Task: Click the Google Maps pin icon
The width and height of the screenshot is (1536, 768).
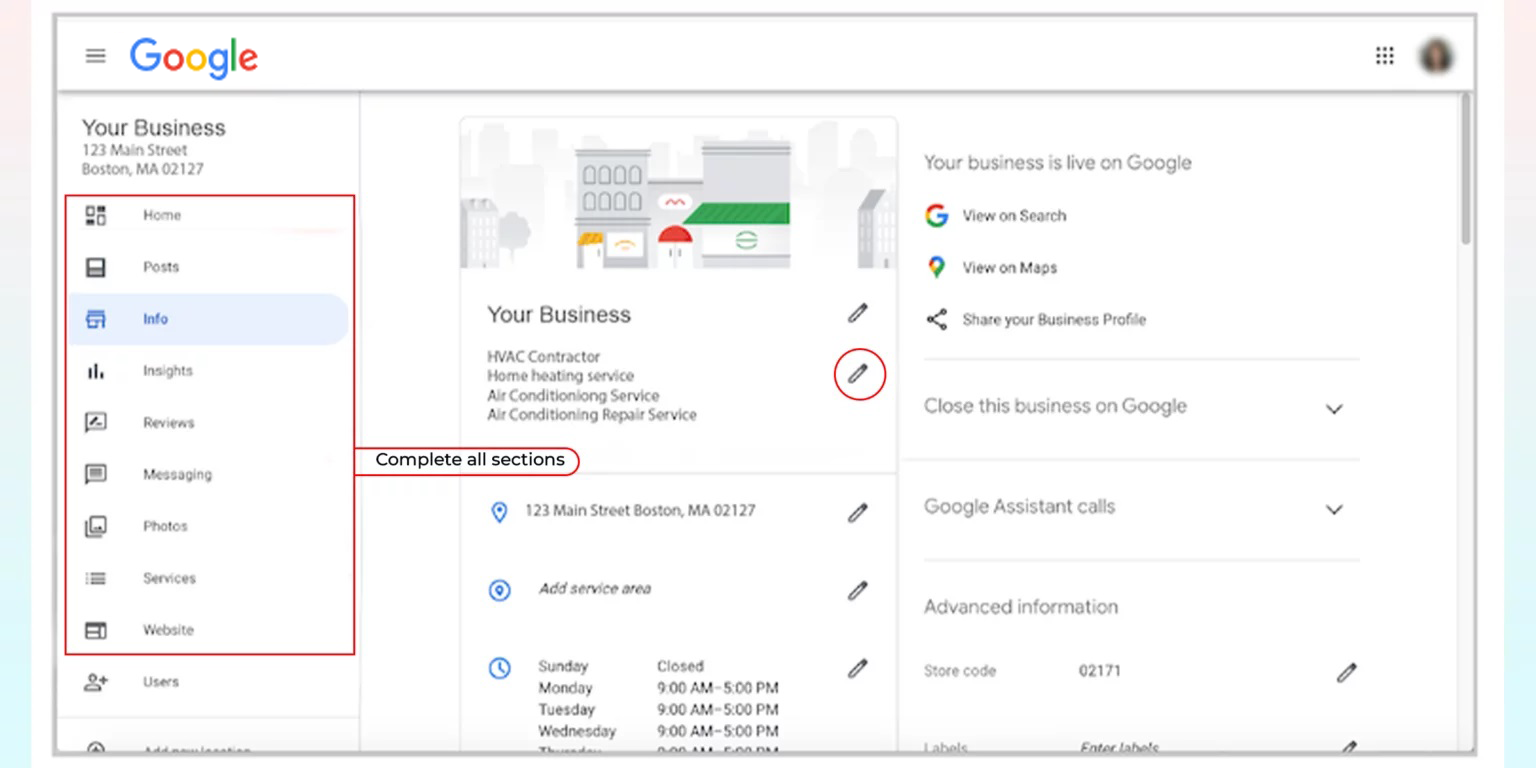Action: pos(936,267)
